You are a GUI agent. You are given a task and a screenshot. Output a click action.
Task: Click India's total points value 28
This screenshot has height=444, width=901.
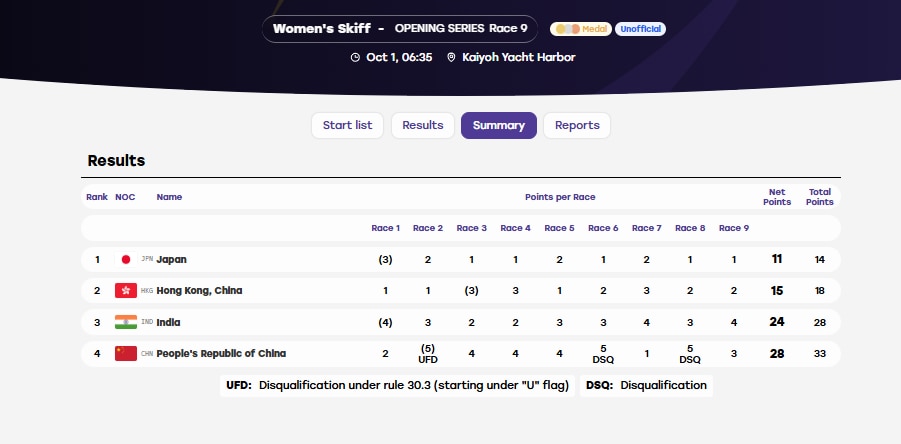point(820,322)
